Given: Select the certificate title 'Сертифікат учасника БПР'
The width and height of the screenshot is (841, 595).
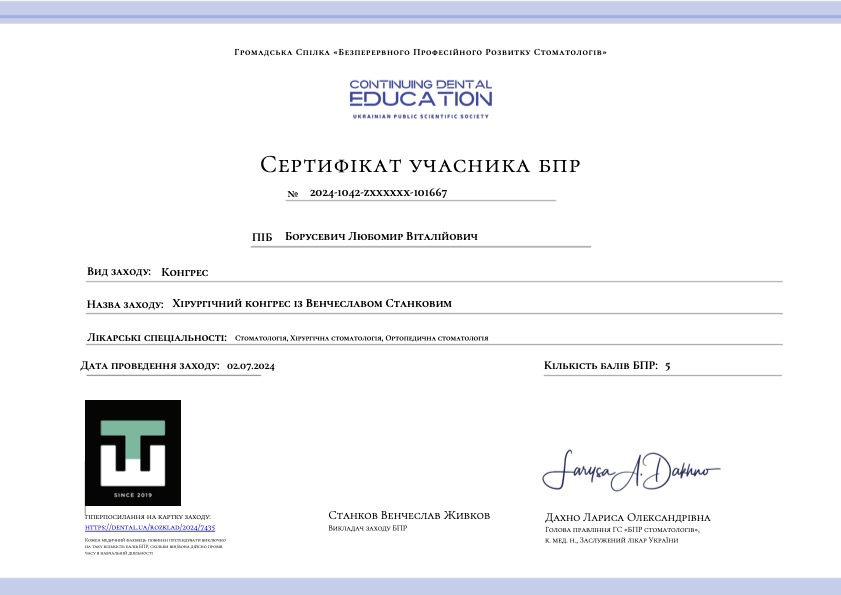Looking at the screenshot, I should point(420,163).
